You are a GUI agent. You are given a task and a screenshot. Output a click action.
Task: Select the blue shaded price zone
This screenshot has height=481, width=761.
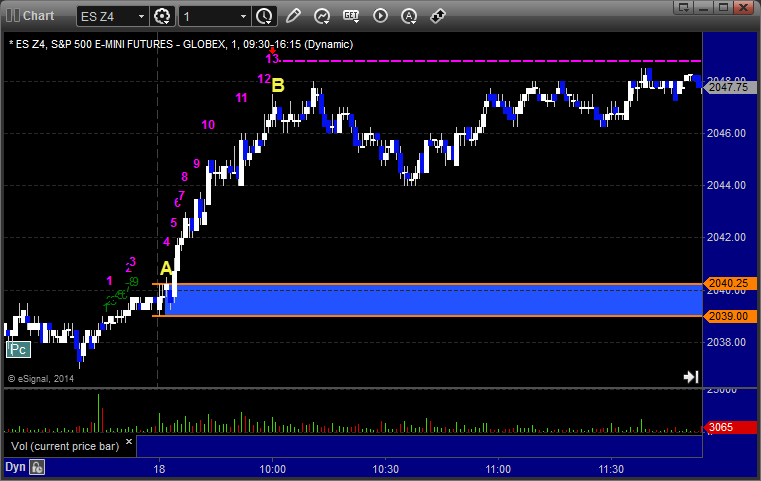click(x=433, y=300)
